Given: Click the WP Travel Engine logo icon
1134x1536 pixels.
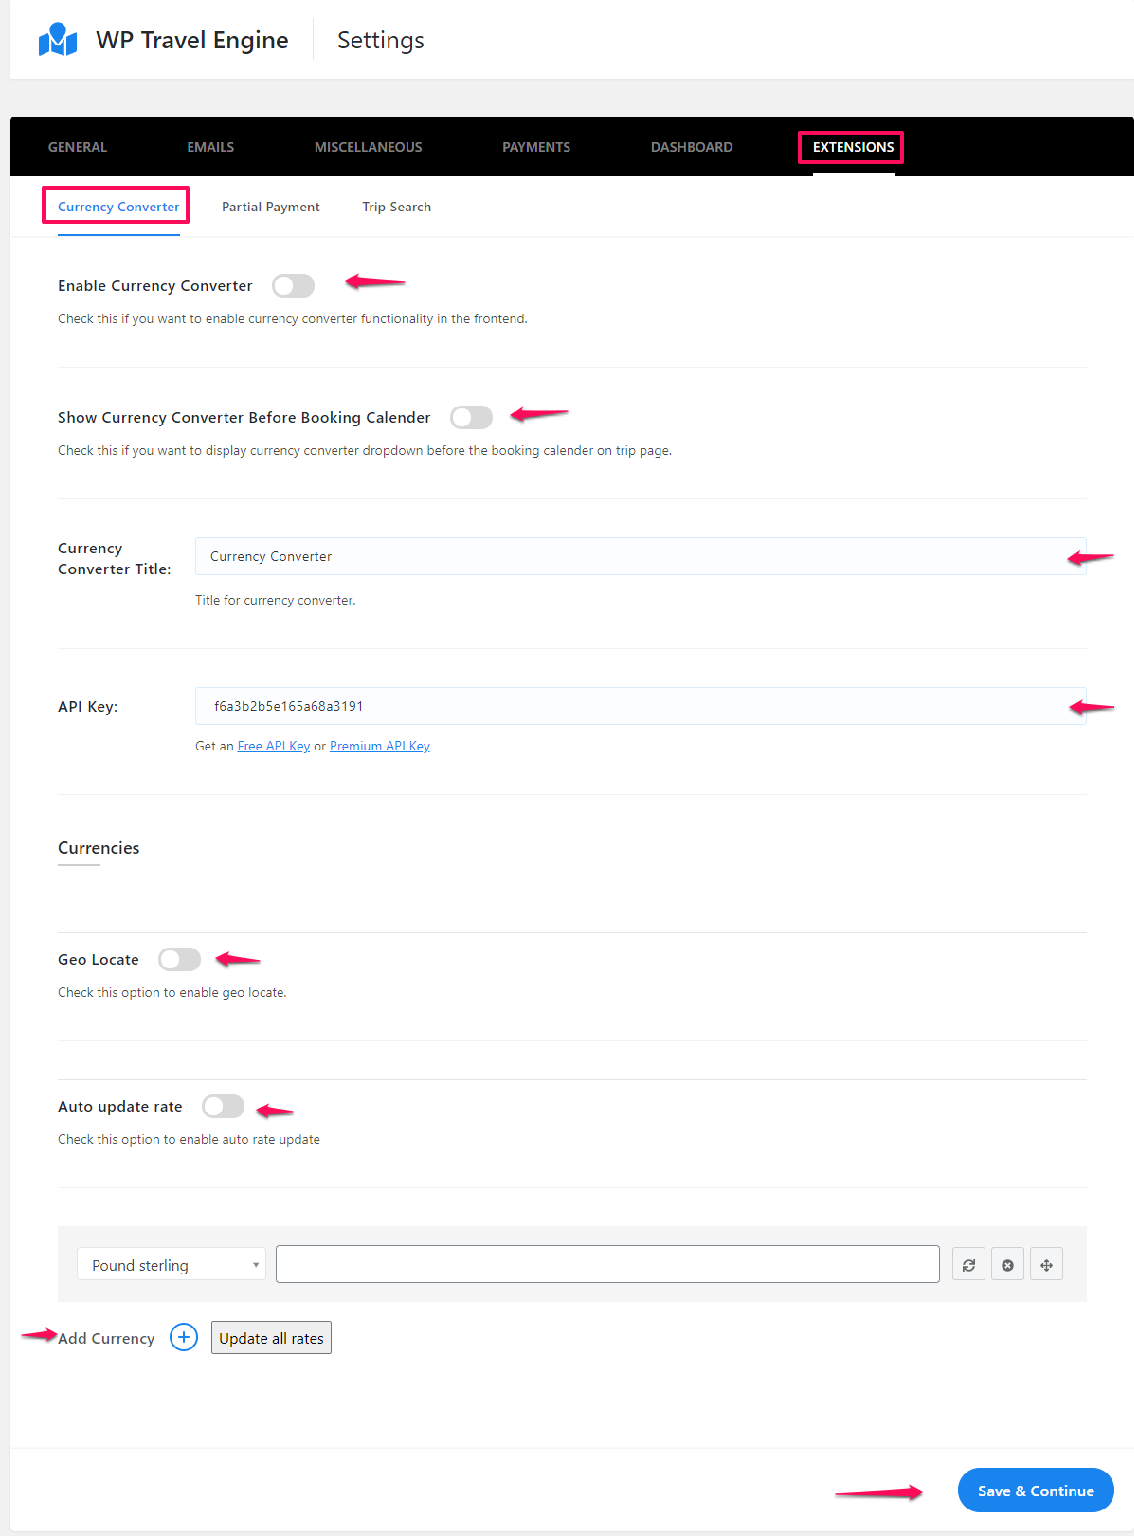Looking at the screenshot, I should coord(58,40).
